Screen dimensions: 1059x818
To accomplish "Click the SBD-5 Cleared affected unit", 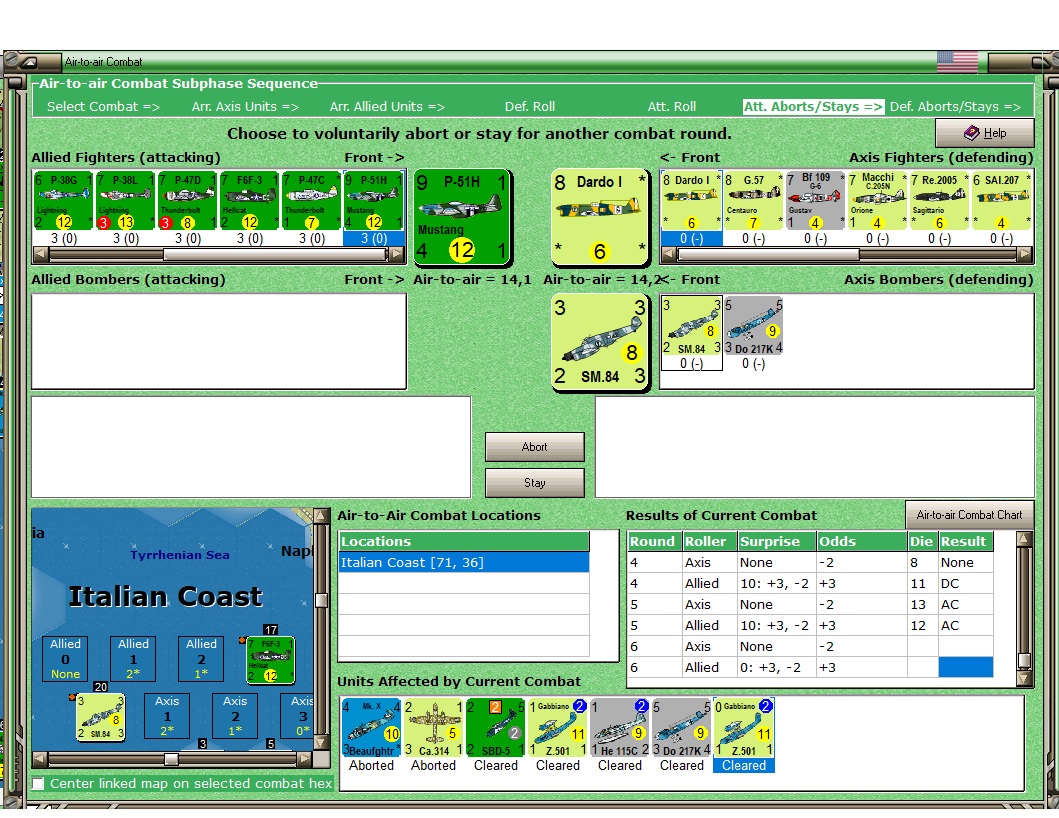I will (496, 728).
